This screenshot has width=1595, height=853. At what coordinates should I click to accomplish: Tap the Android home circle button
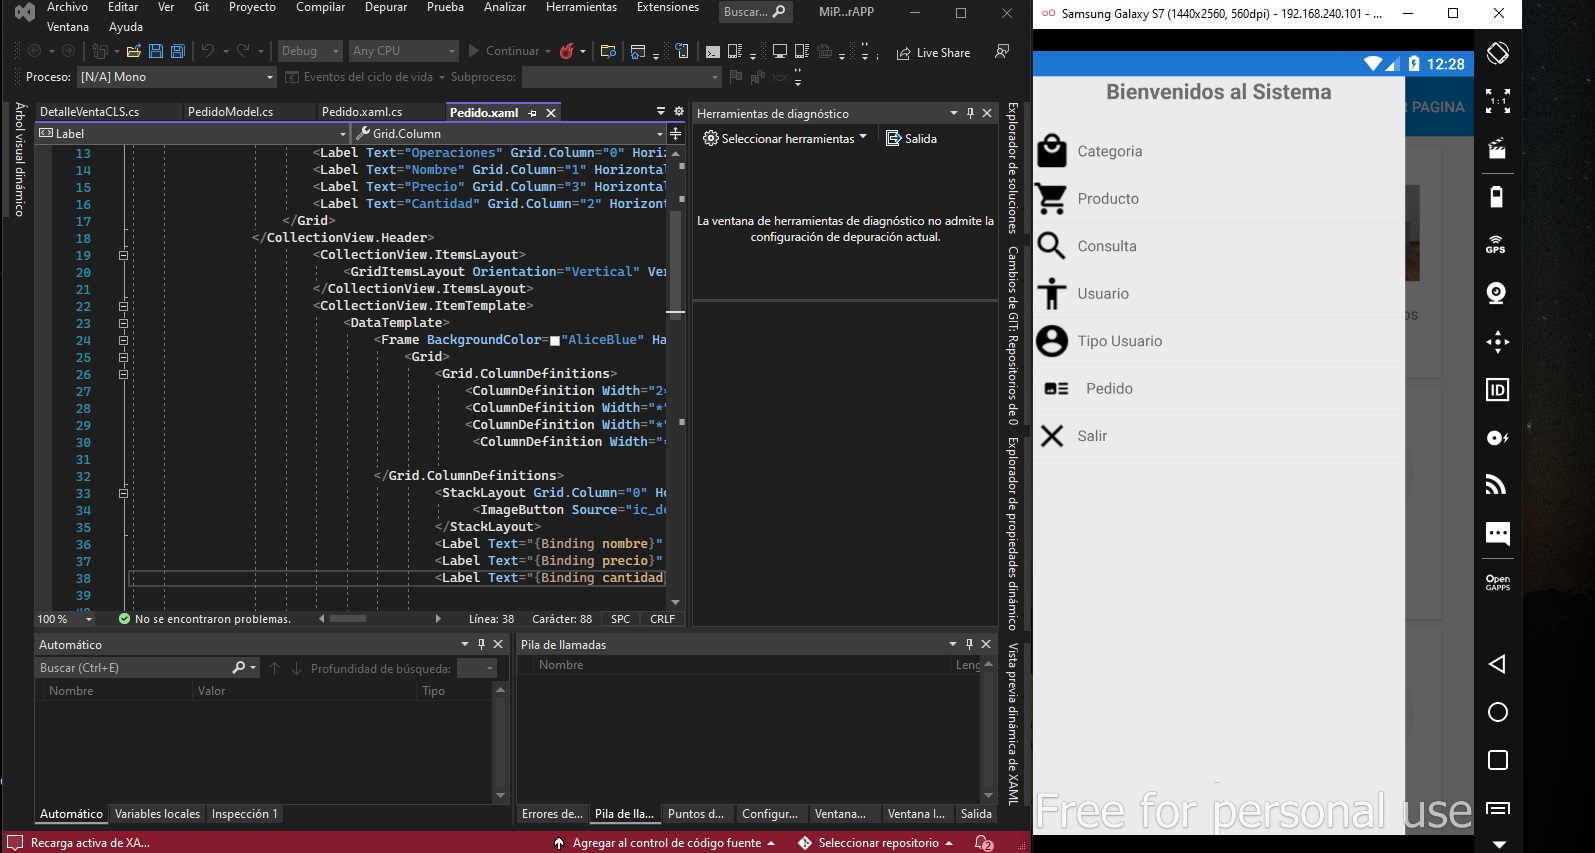1497,712
